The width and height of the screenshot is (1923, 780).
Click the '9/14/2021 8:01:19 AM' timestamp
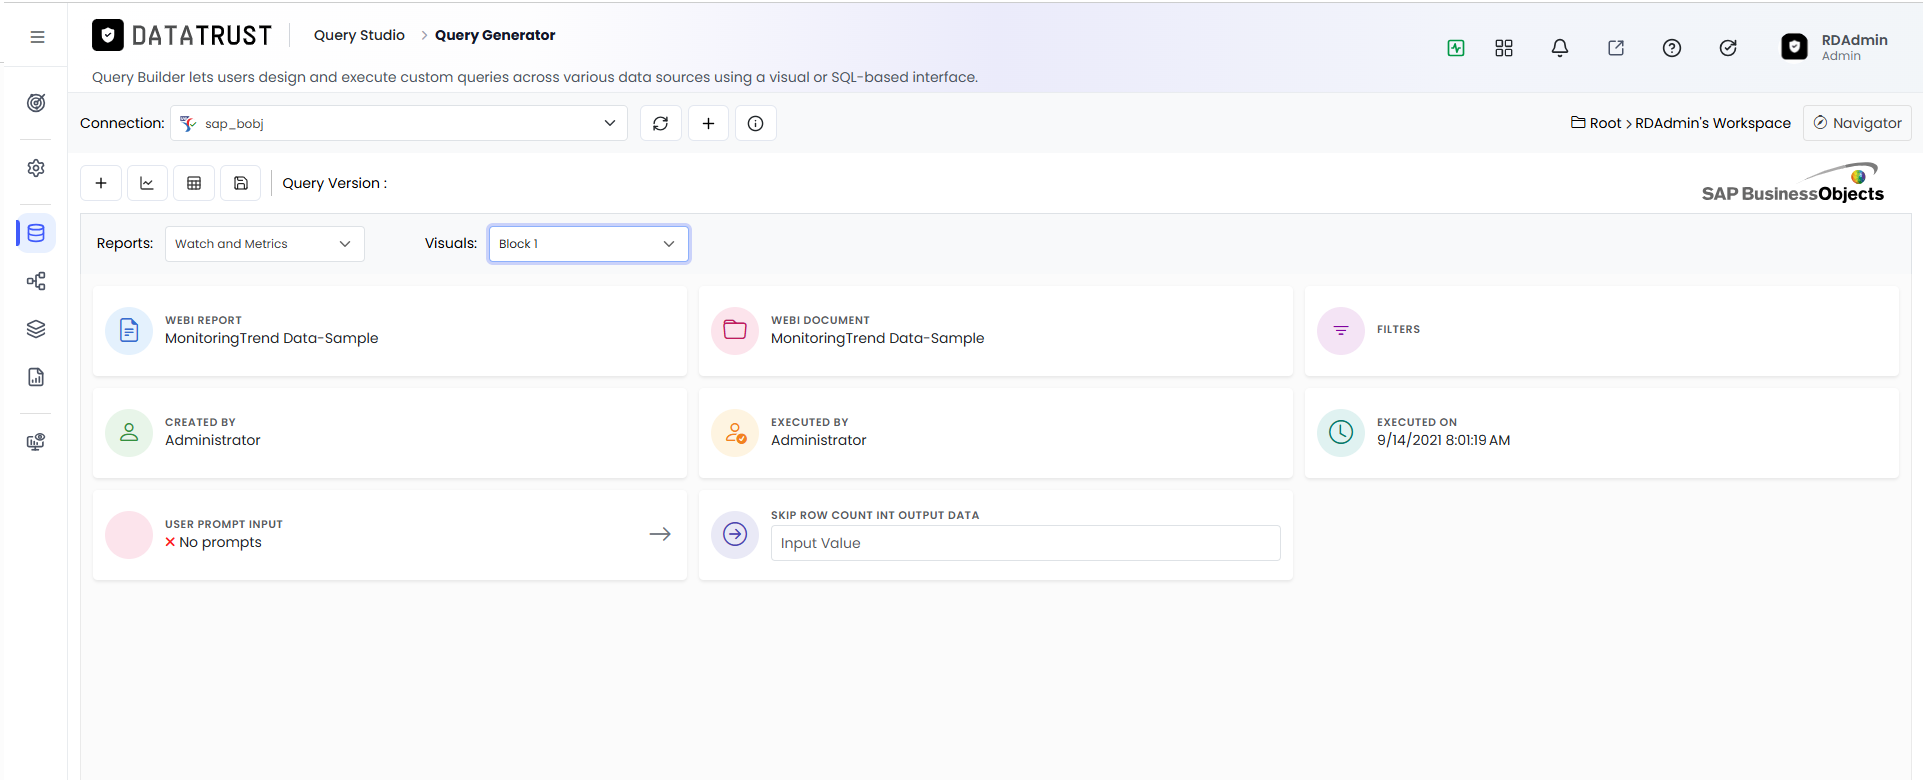click(1443, 440)
